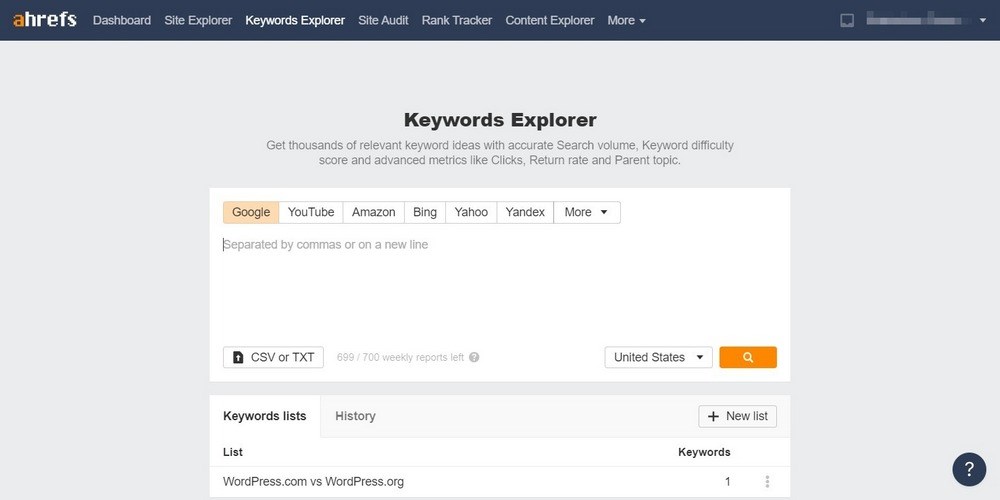Viewport: 1000px width, 500px height.
Task: Expand the More search engines dropdown
Action: pos(587,212)
